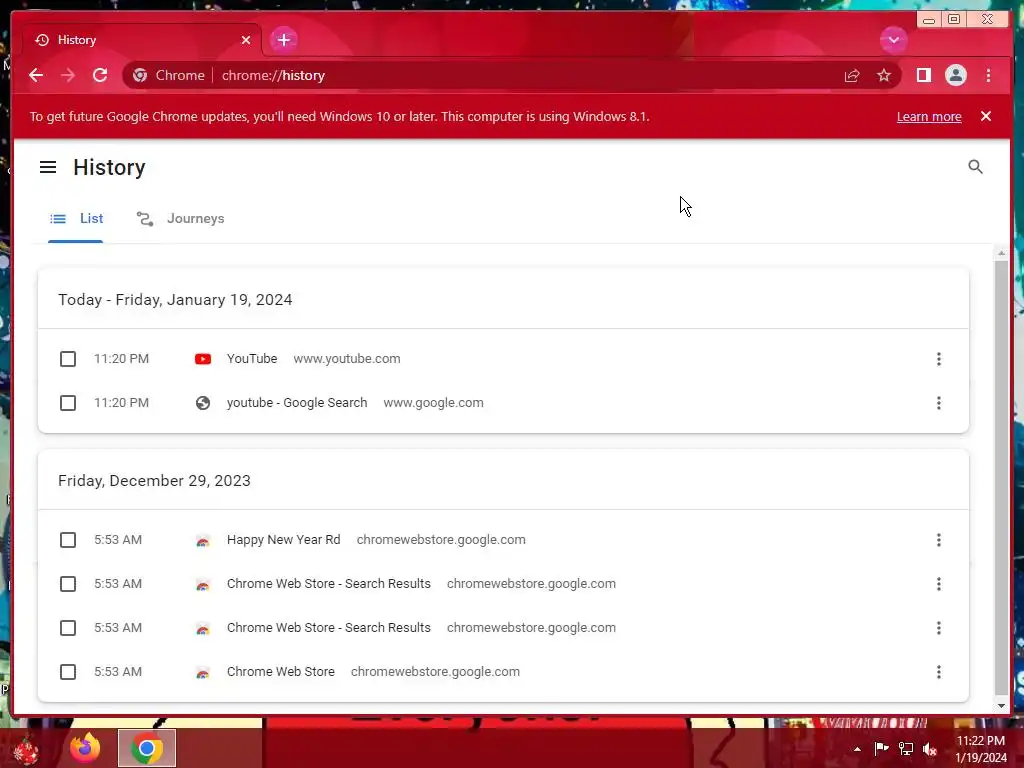Reload the History page
This screenshot has width=1024, height=768.
[x=100, y=75]
